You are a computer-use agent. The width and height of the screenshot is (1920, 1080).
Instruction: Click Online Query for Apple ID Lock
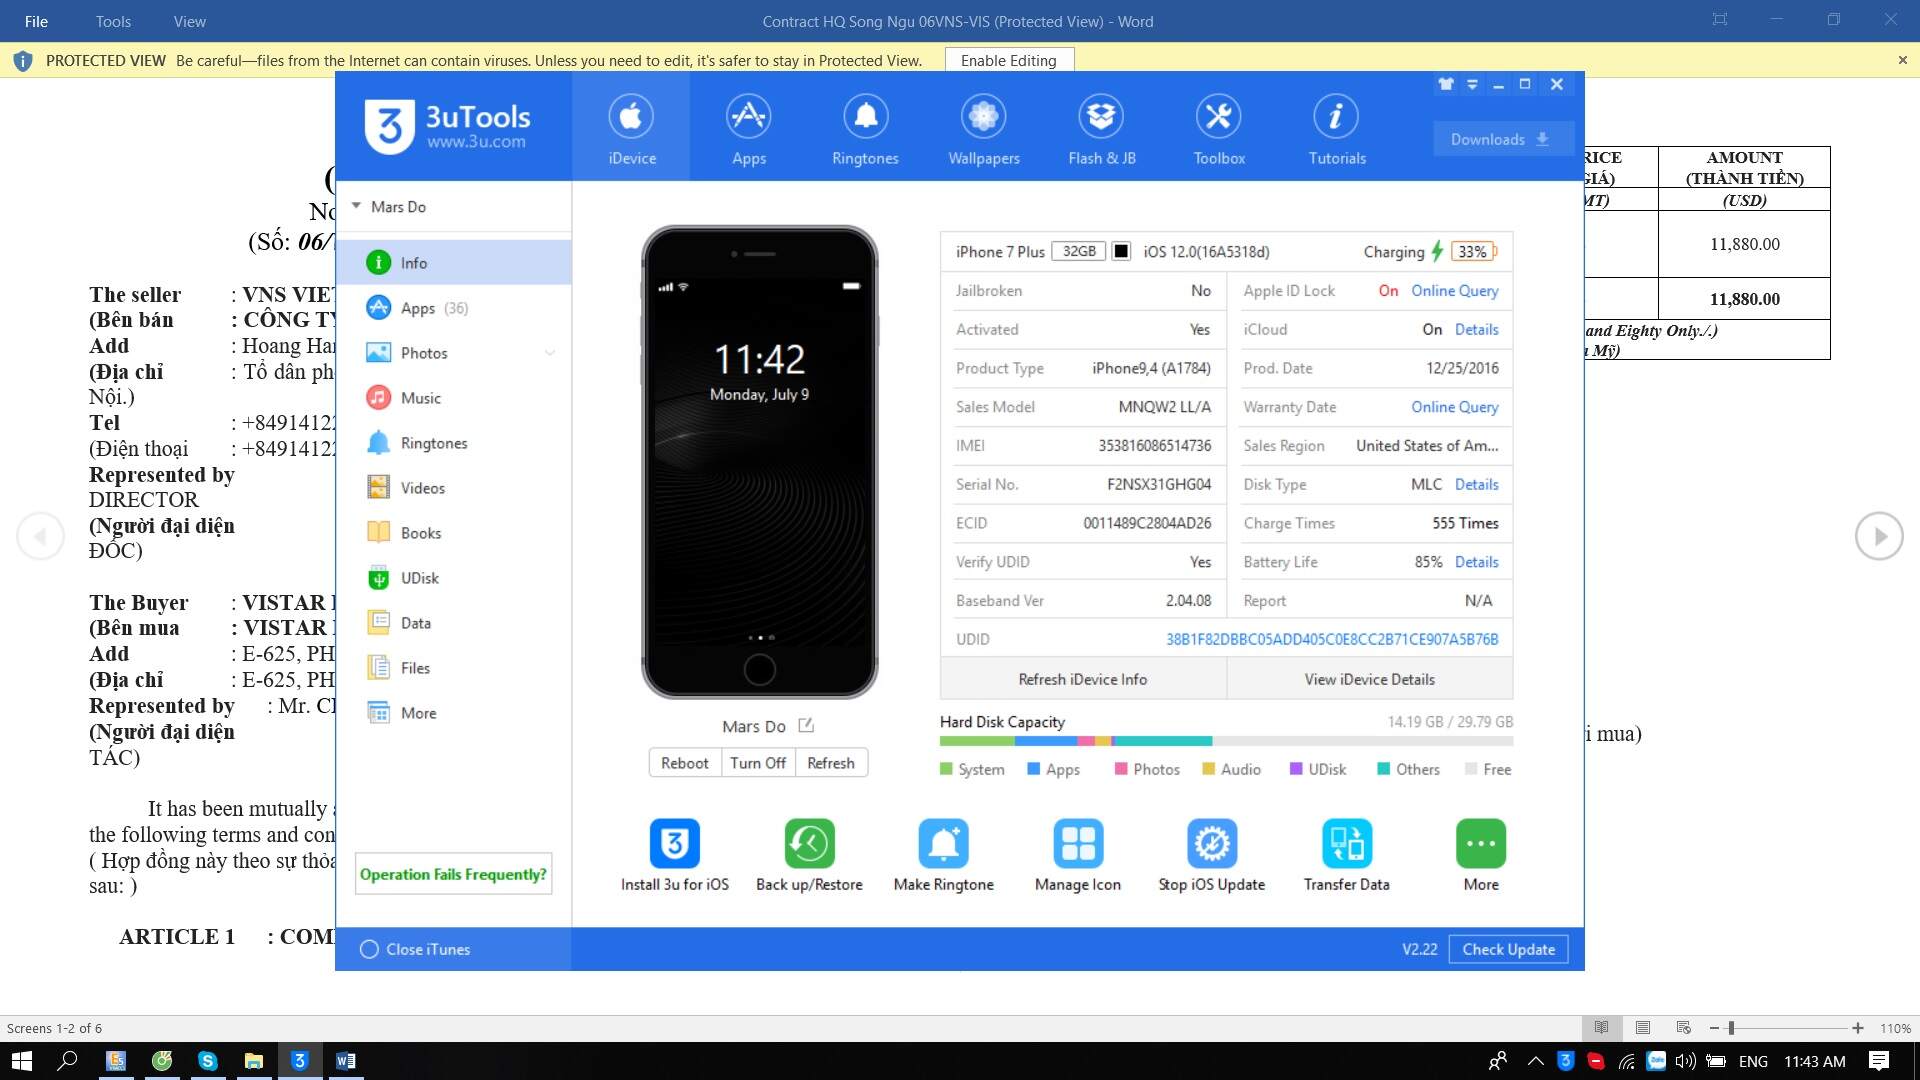click(x=1455, y=291)
